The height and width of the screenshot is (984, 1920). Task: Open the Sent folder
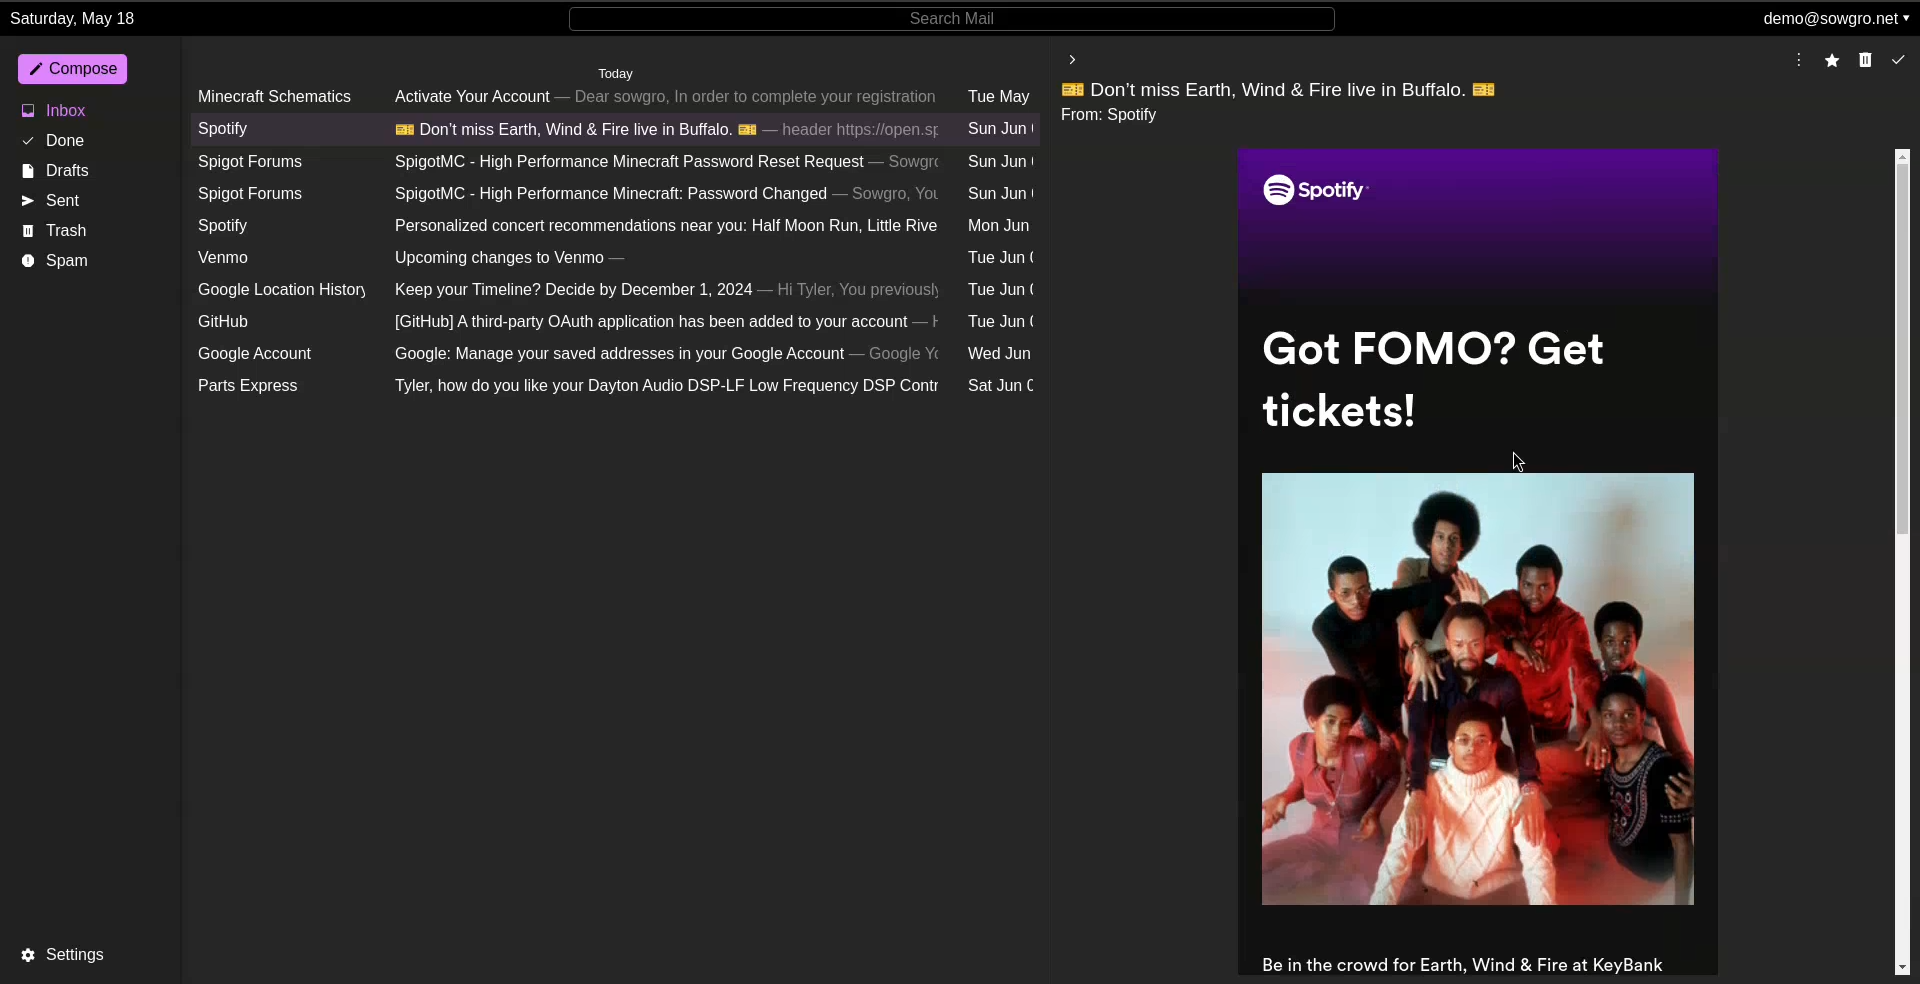coord(63,201)
